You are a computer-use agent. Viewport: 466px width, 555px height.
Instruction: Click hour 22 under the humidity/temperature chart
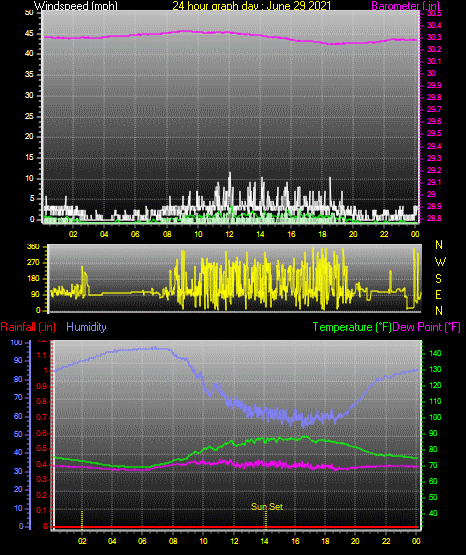[x=386, y=541]
